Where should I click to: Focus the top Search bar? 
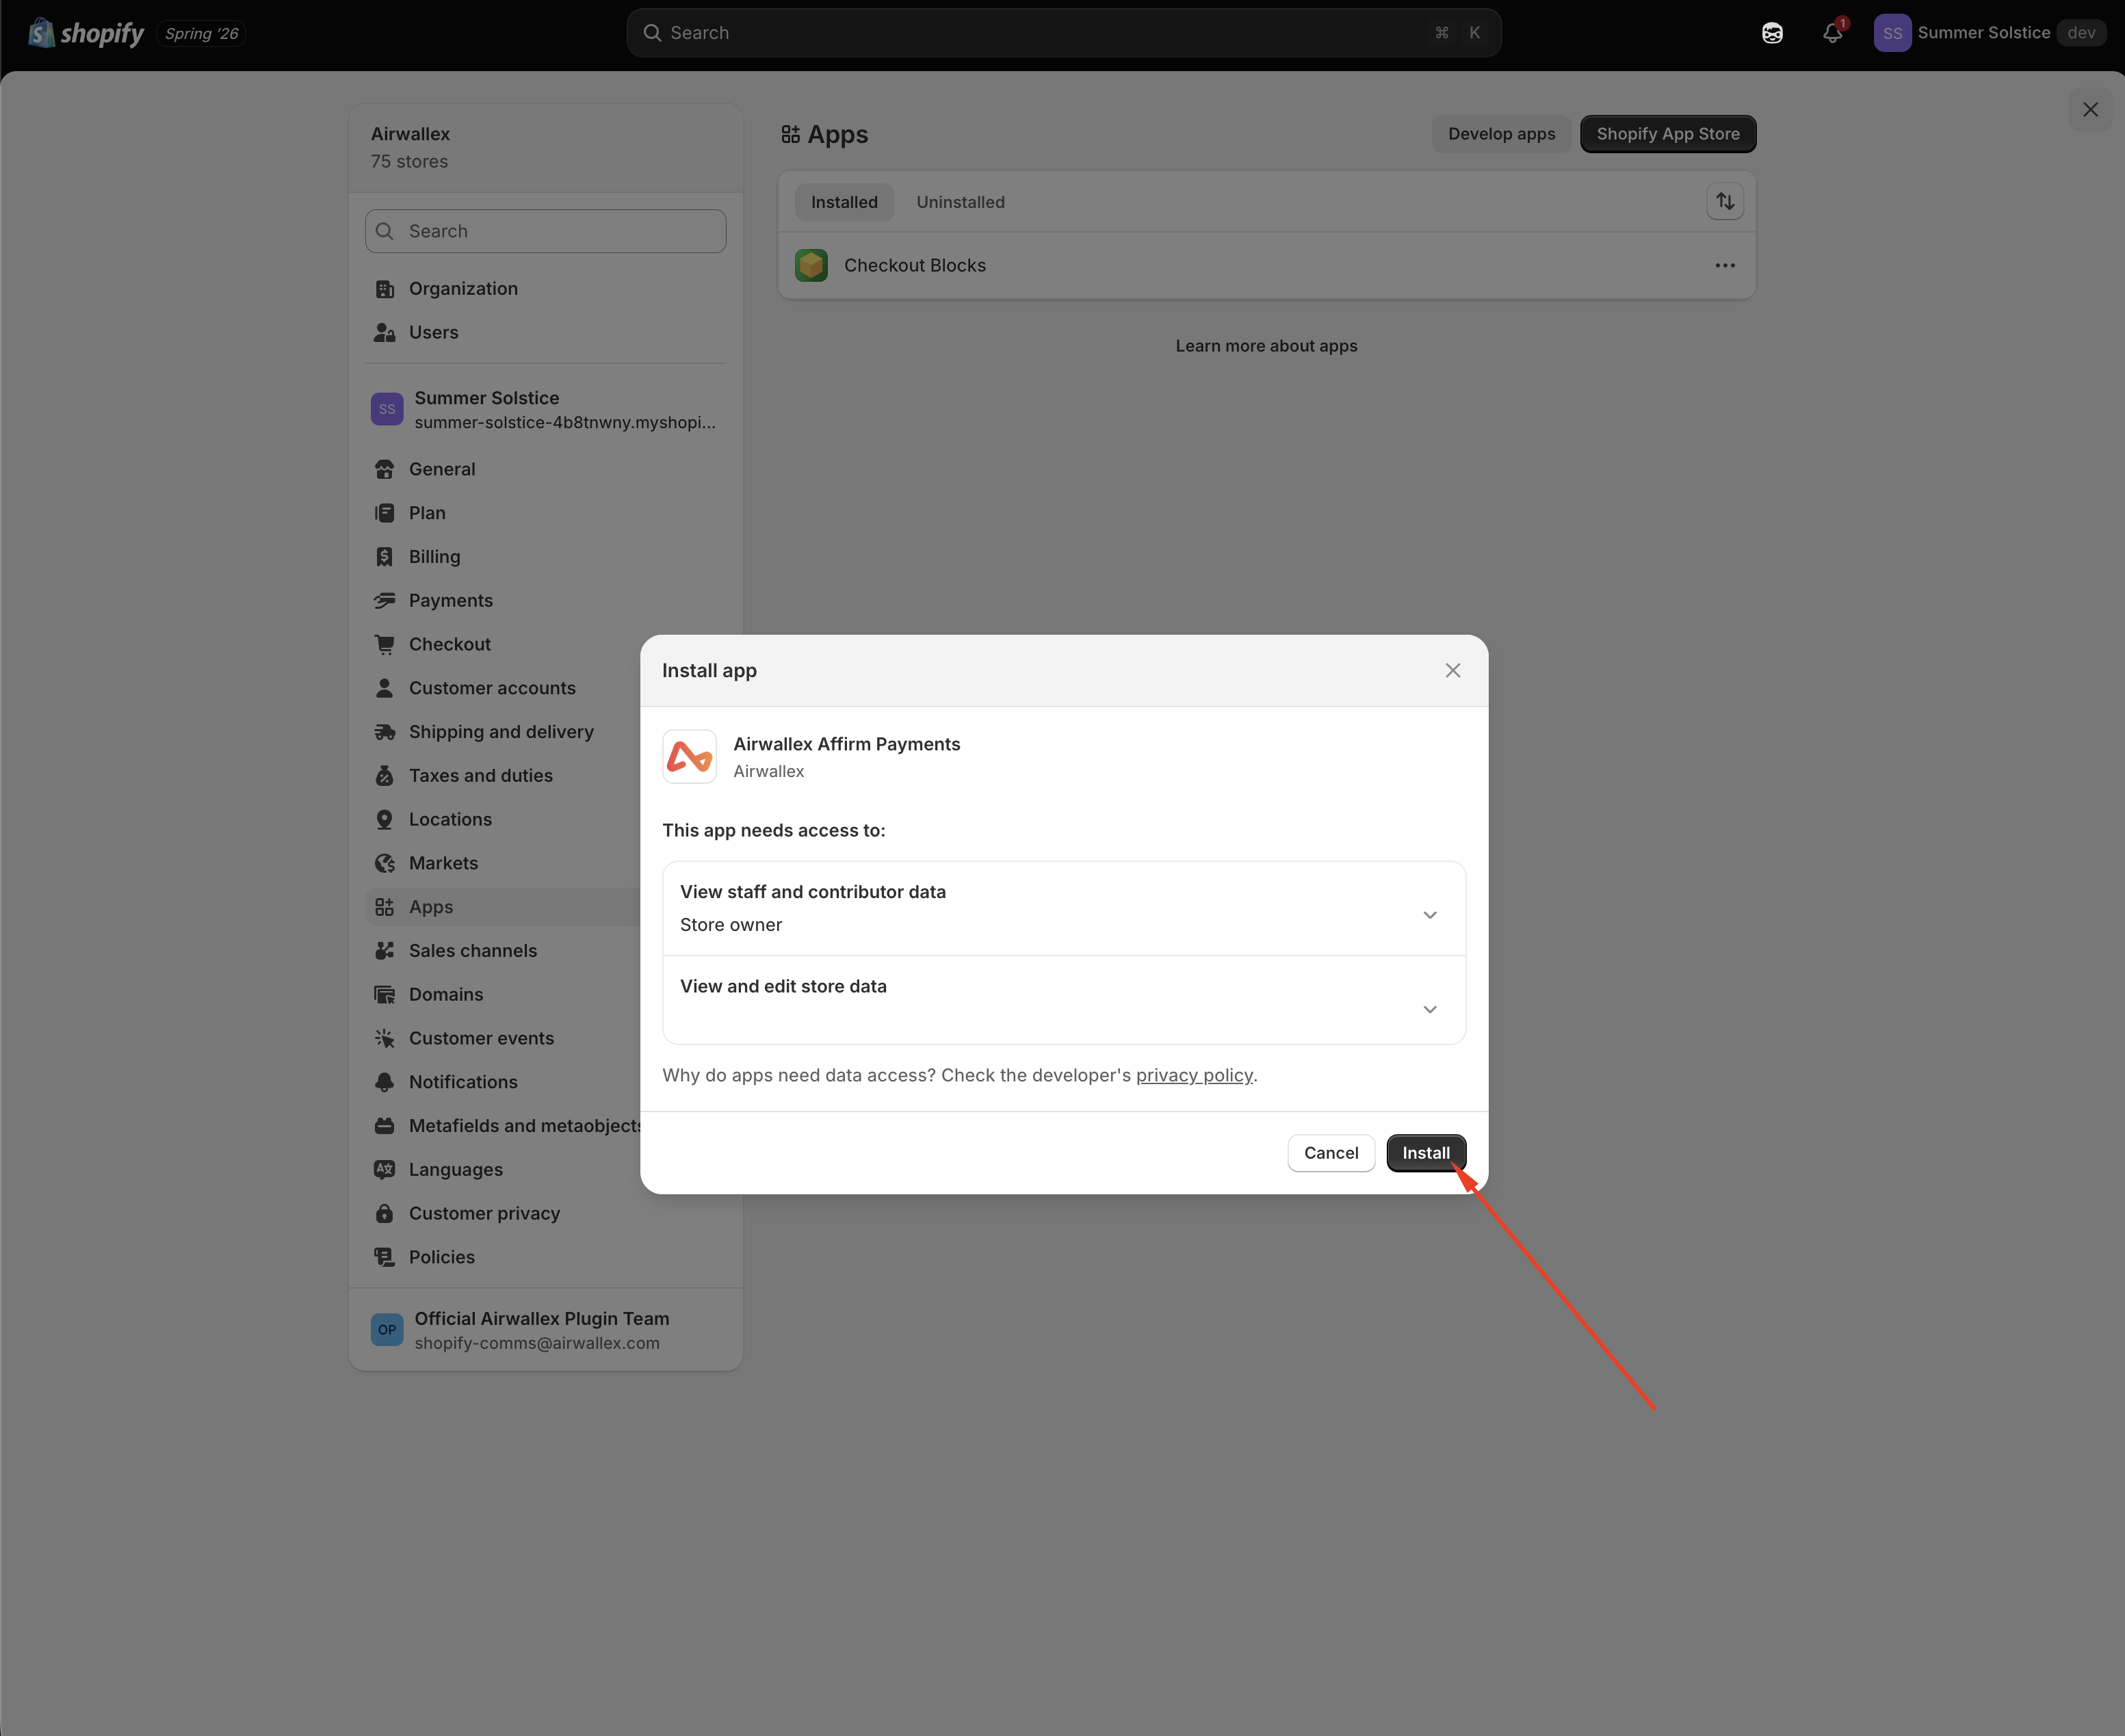(x=1064, y=33)
